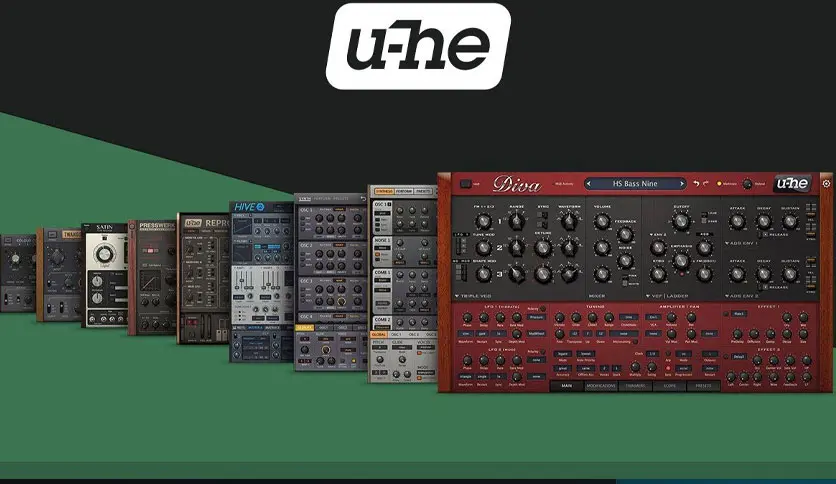
Task: Open the VCF | Ladder filter dropdown
Action: tap(667, 296)
